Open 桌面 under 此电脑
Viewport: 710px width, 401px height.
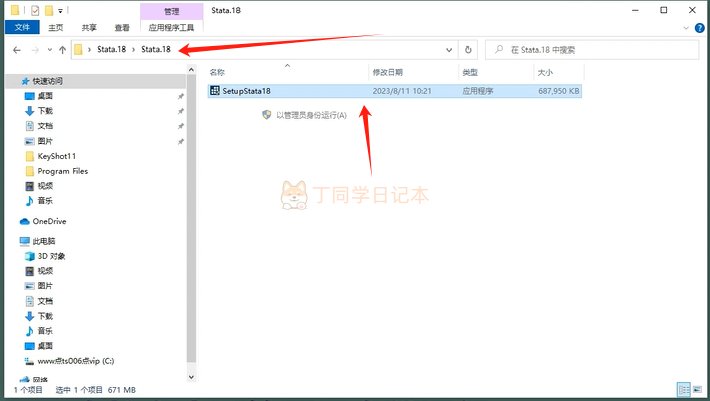coord(45,346)
